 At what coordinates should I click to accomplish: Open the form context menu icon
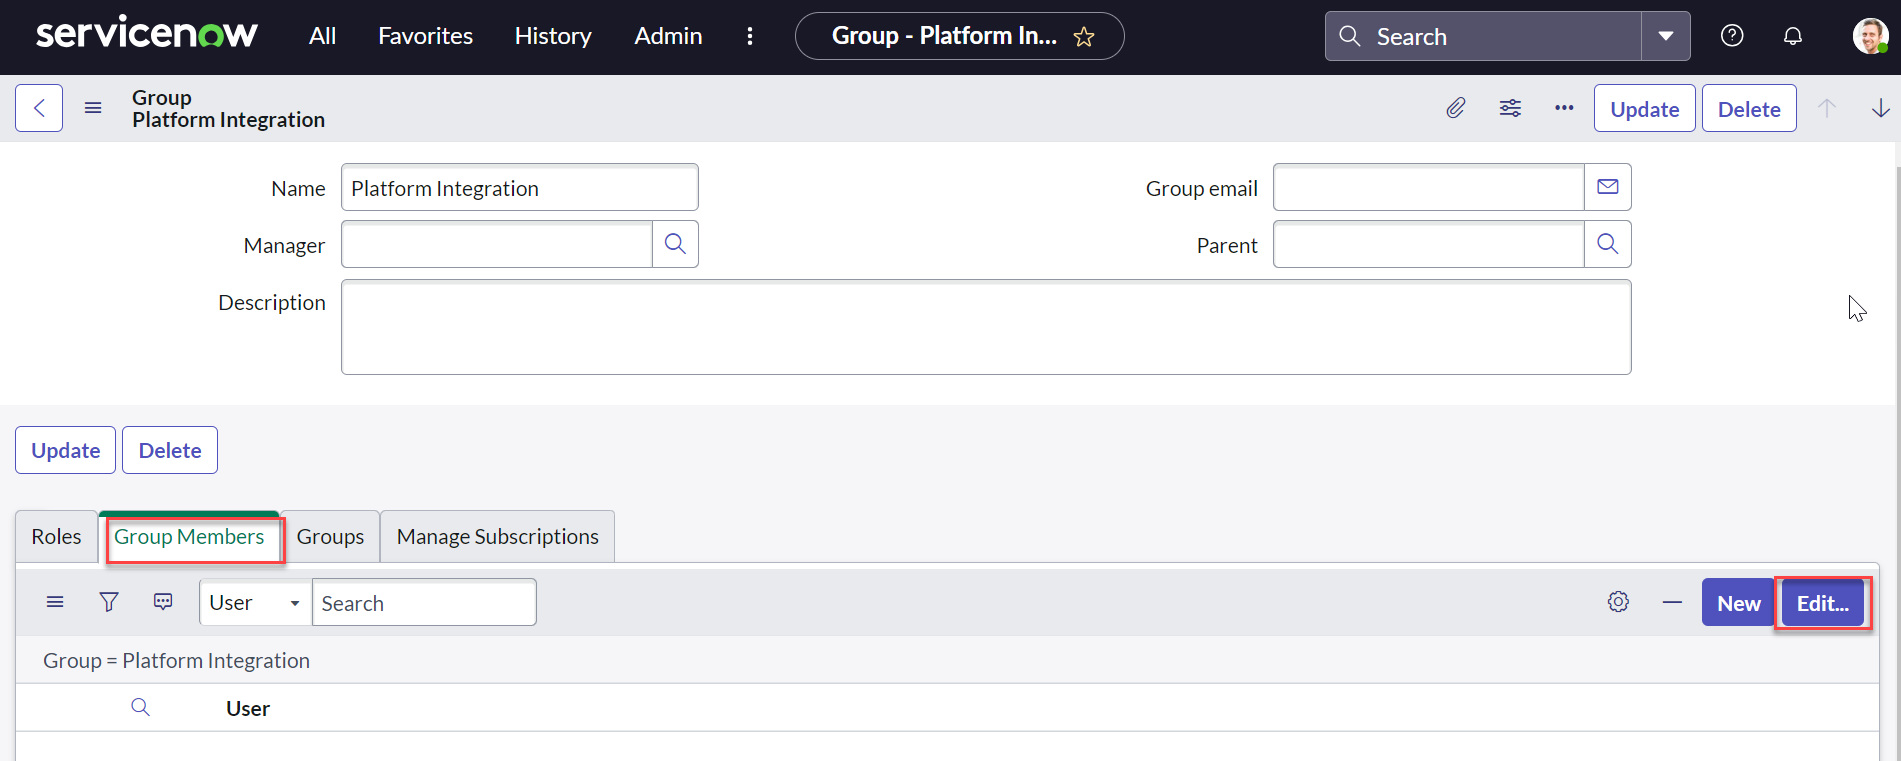click(x=93, y=108)
